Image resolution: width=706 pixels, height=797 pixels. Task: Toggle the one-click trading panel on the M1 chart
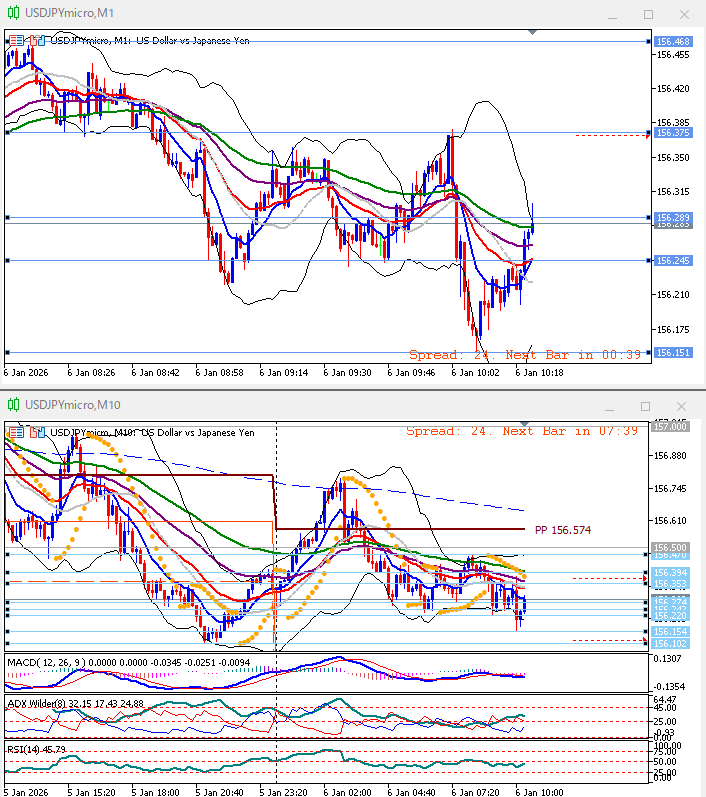coord(17,41)
